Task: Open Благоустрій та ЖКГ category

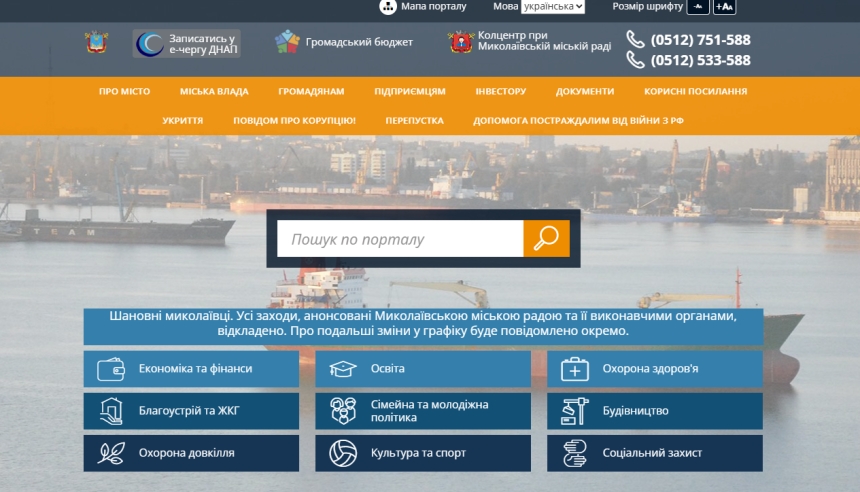Action: click(x=191, y=411)
